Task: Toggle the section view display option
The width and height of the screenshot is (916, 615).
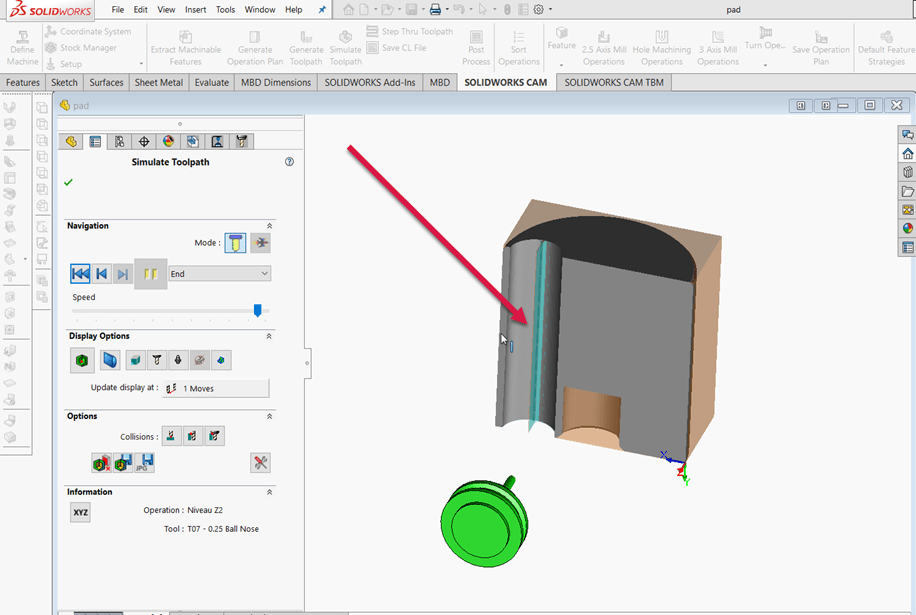Action: pyautogui.click(x=110, y=360)
